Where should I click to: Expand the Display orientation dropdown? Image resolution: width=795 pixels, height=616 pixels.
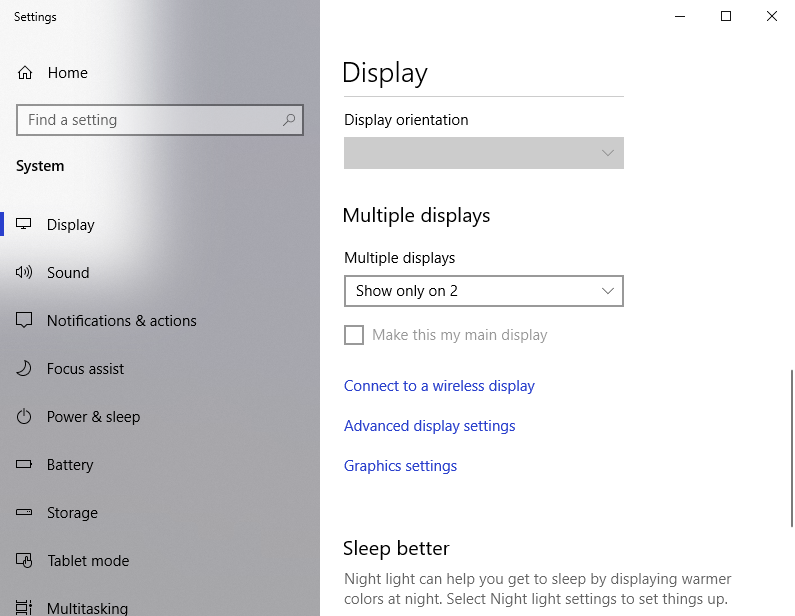coord(483,153)
